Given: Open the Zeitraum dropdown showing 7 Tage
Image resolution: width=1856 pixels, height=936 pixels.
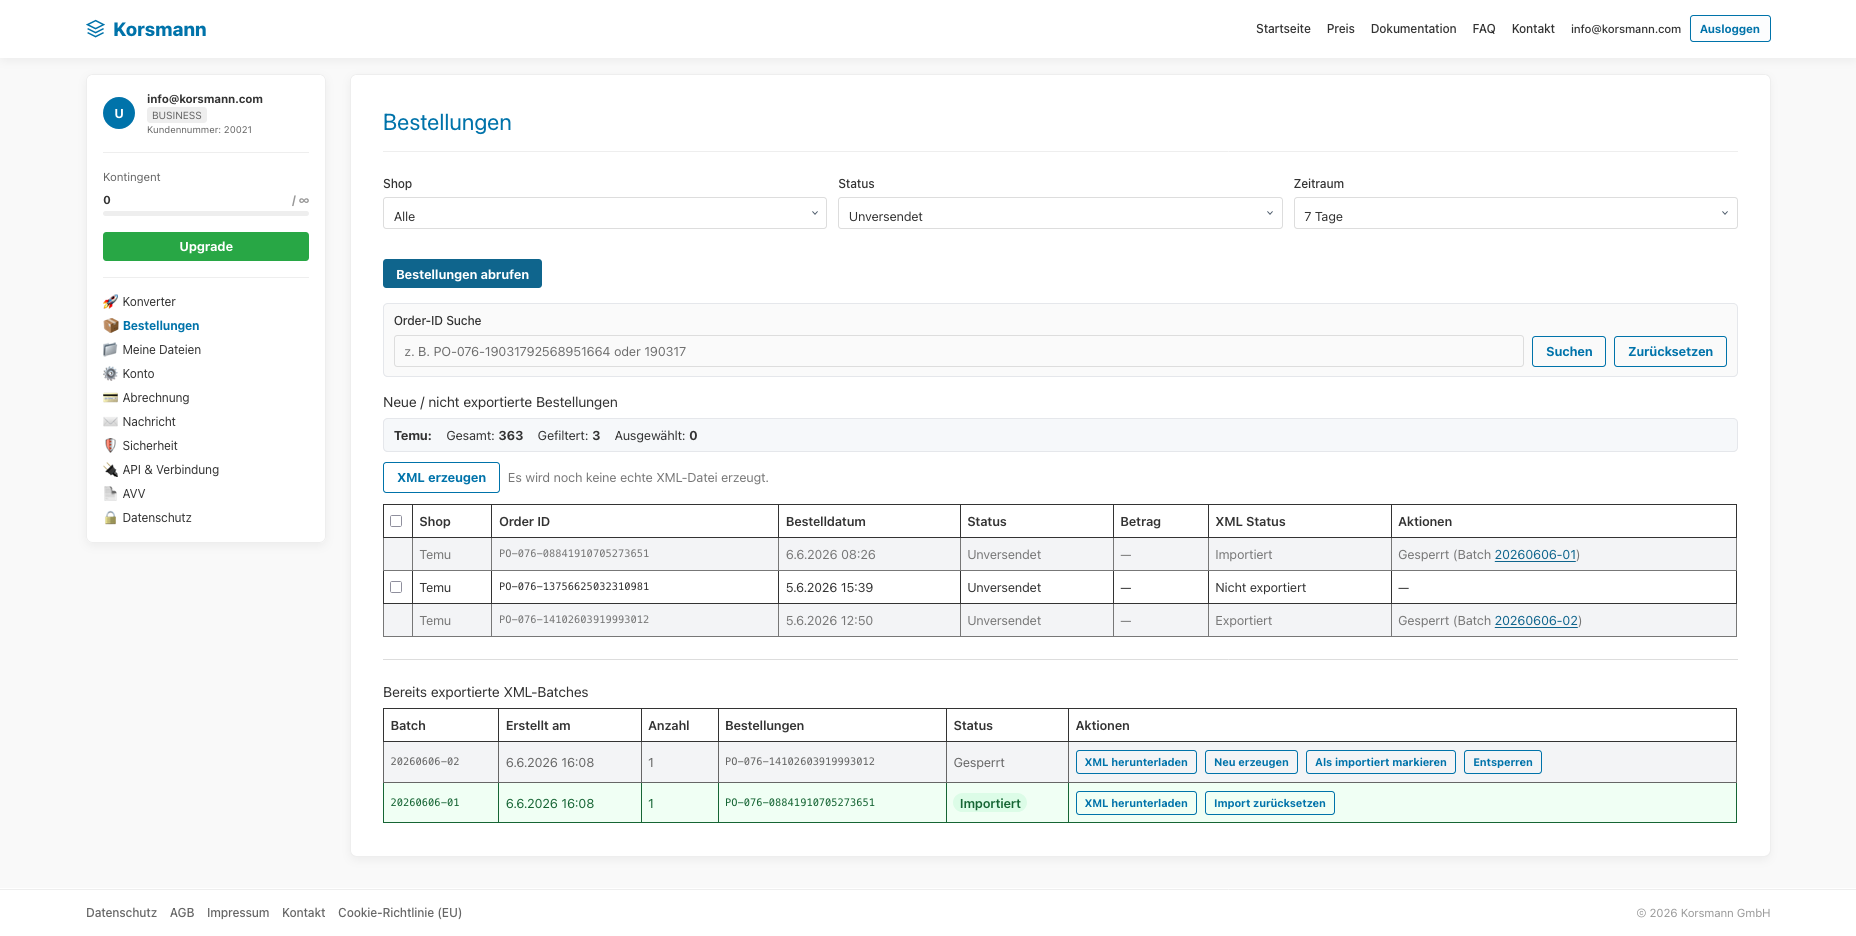Looking at the screenshot, I should [1515, 213].
